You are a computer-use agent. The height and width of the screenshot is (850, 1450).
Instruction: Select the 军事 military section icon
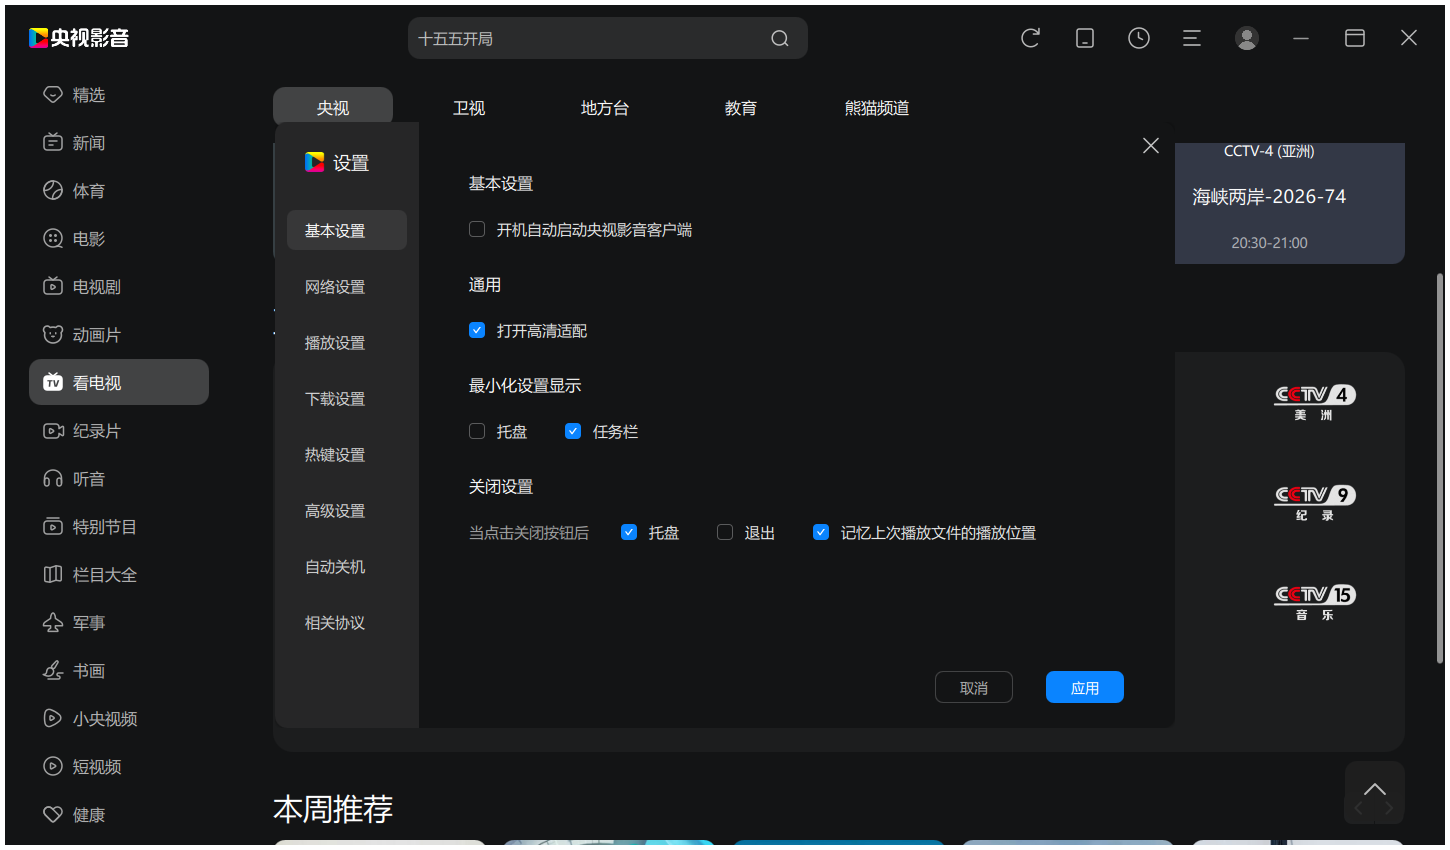click(53, 622)
